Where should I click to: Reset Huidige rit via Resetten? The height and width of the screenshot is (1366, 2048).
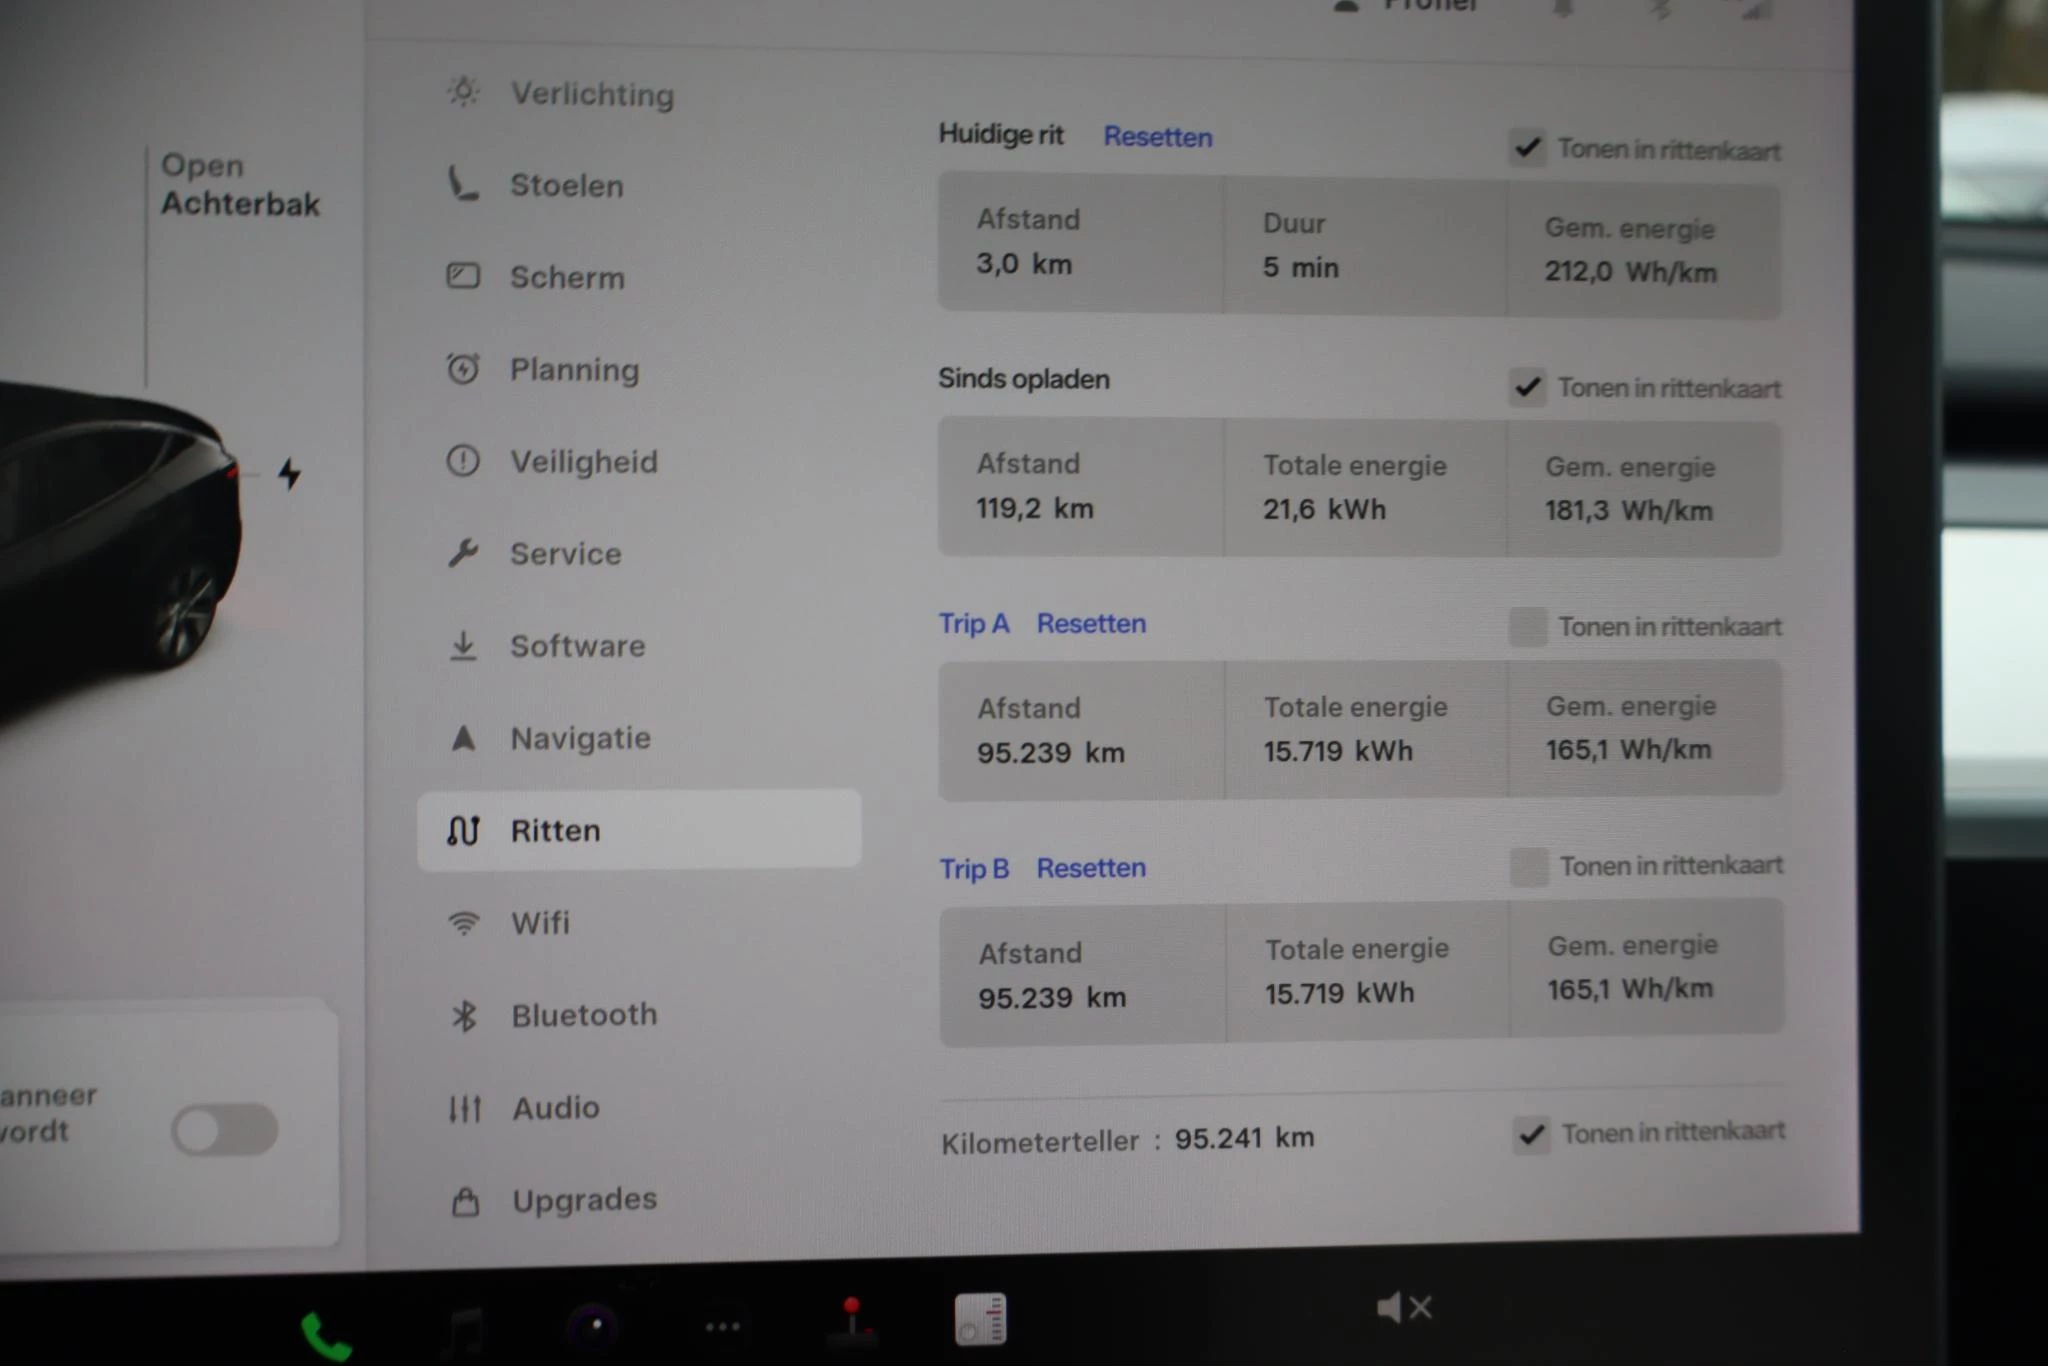coord(1157,137)
